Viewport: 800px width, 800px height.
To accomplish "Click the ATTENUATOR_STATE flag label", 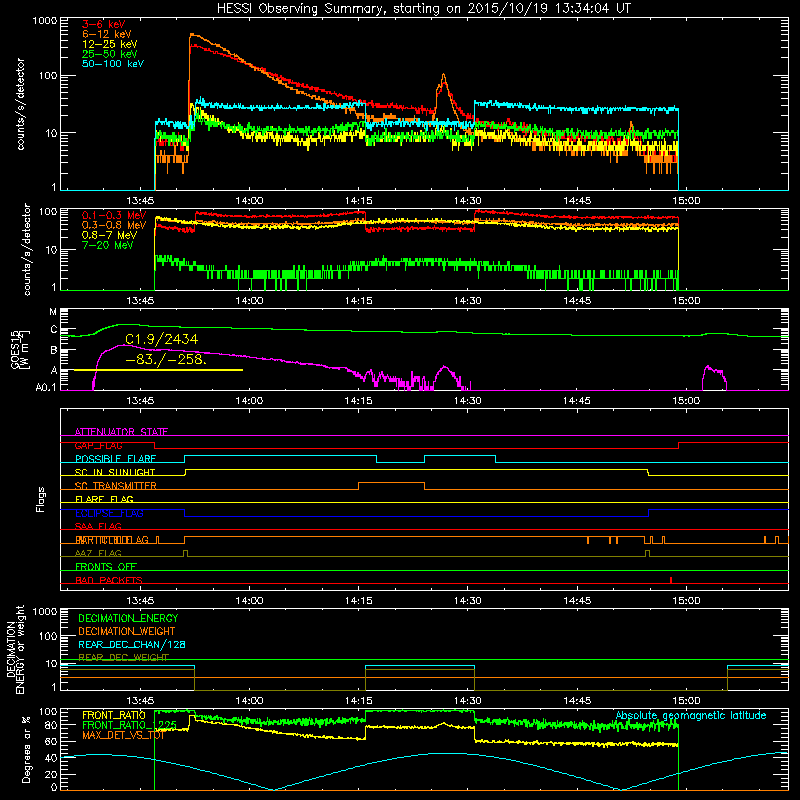I will point(121,432).
